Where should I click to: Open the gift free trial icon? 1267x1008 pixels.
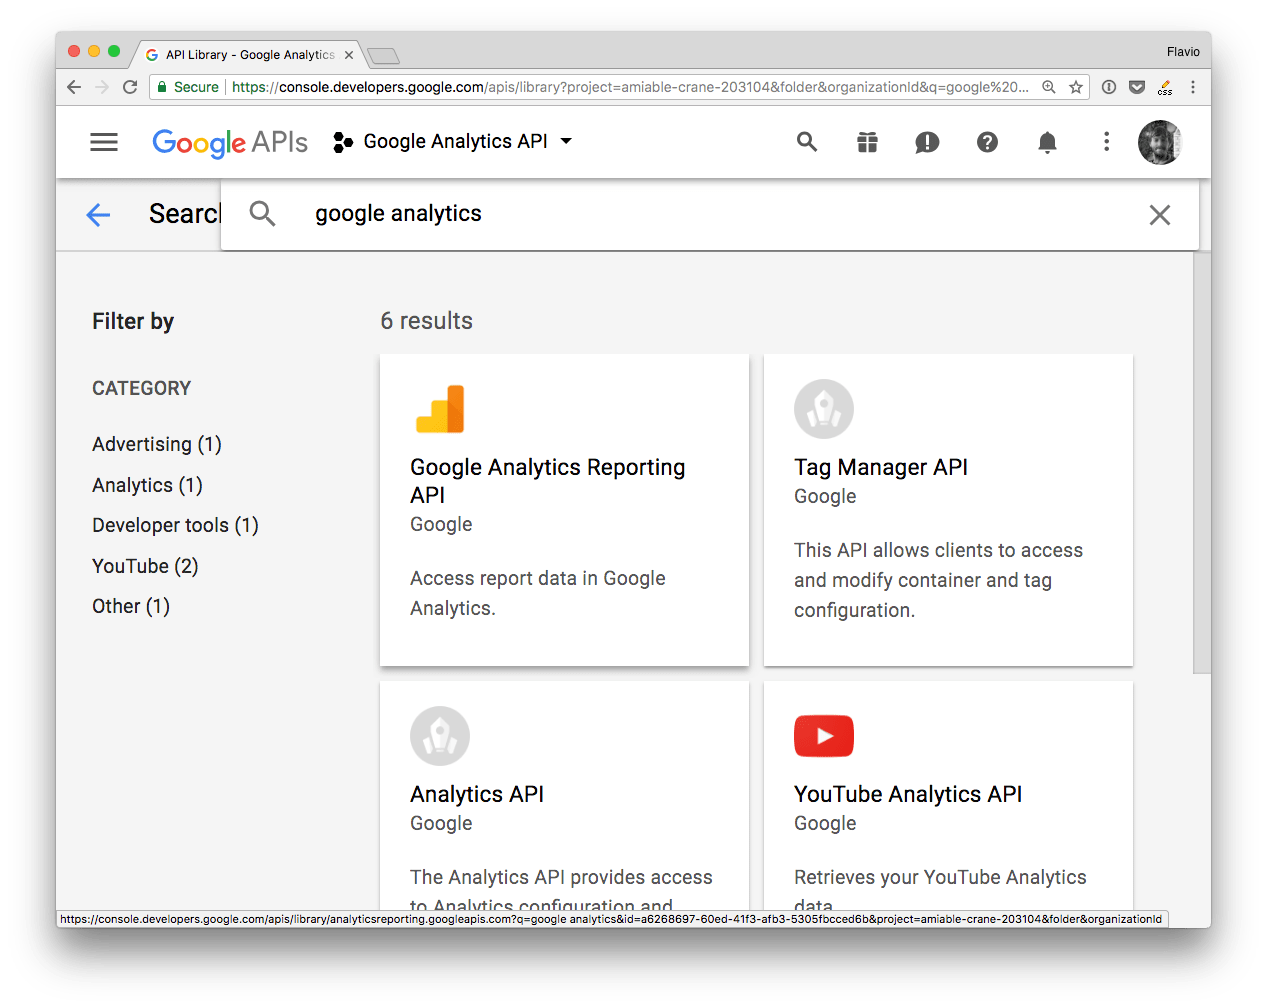[867, 142]
